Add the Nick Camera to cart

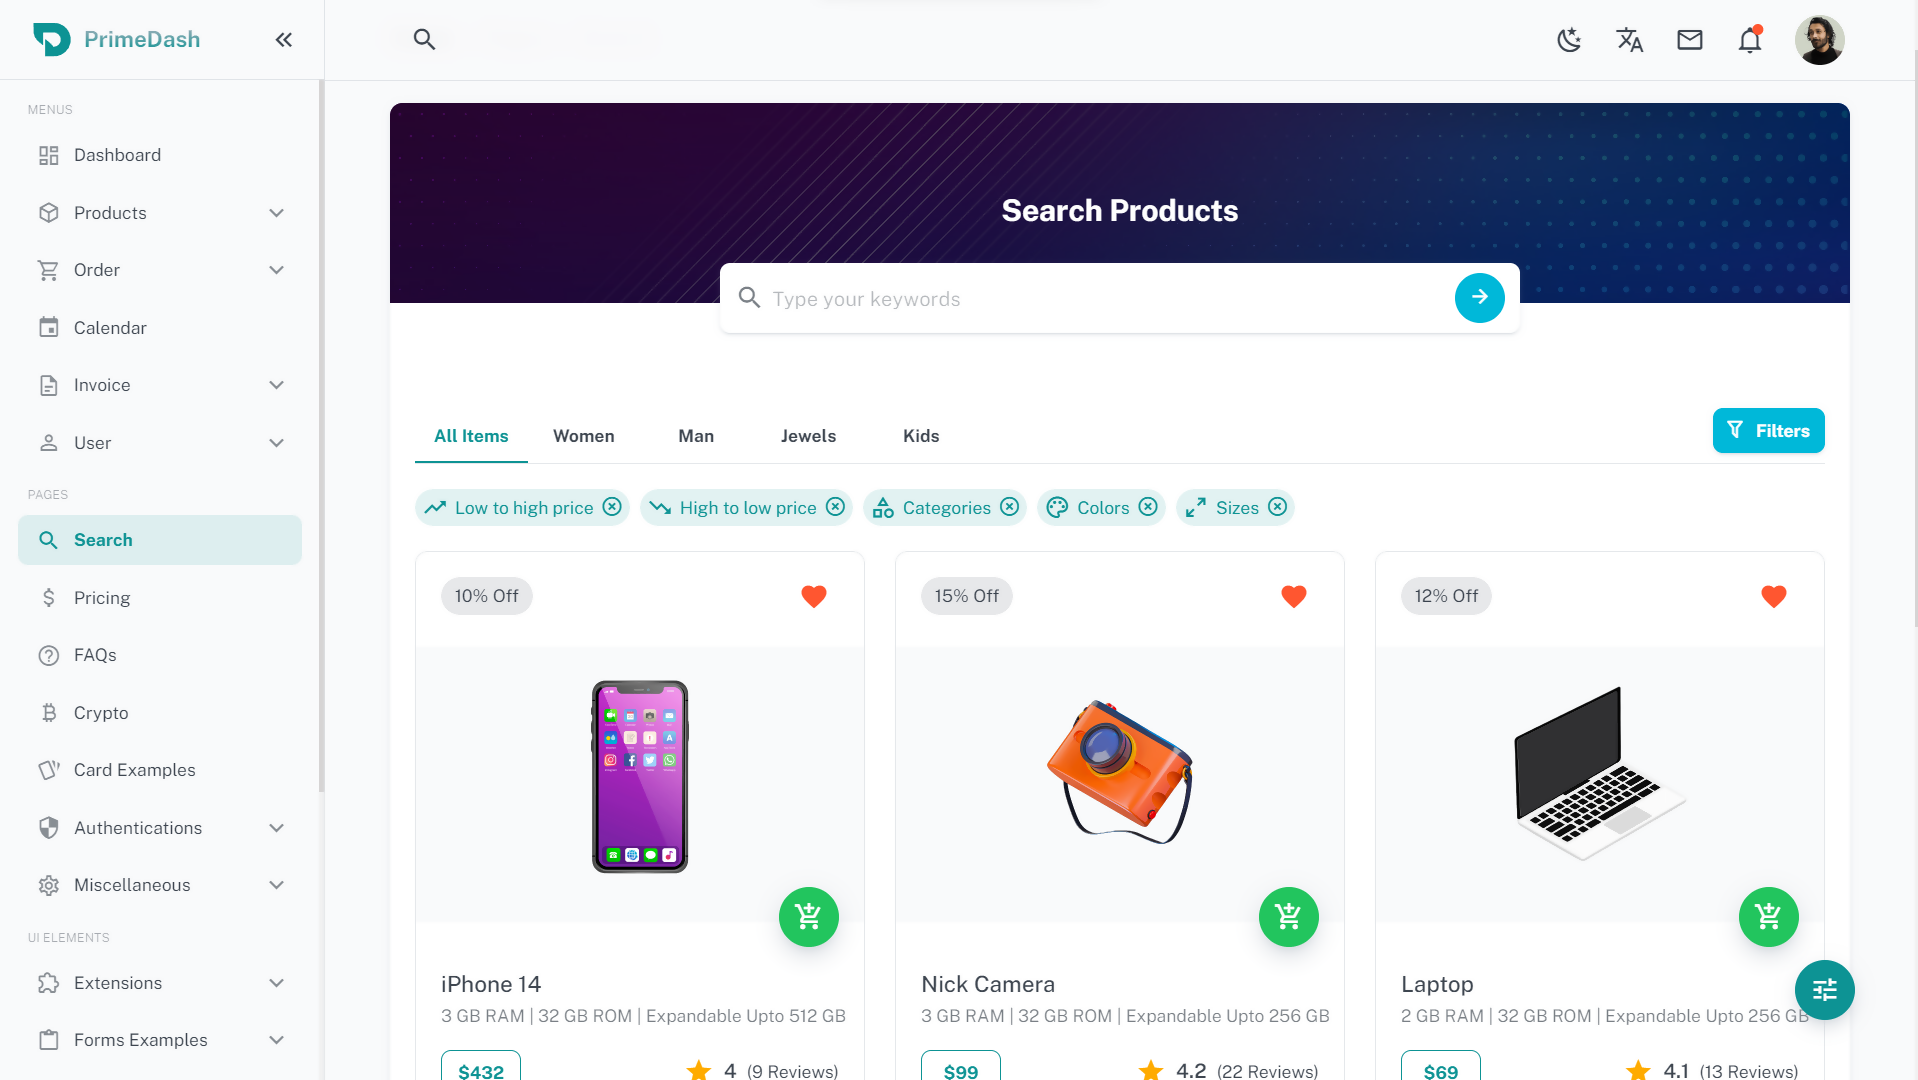click(x=1288, y=916)
